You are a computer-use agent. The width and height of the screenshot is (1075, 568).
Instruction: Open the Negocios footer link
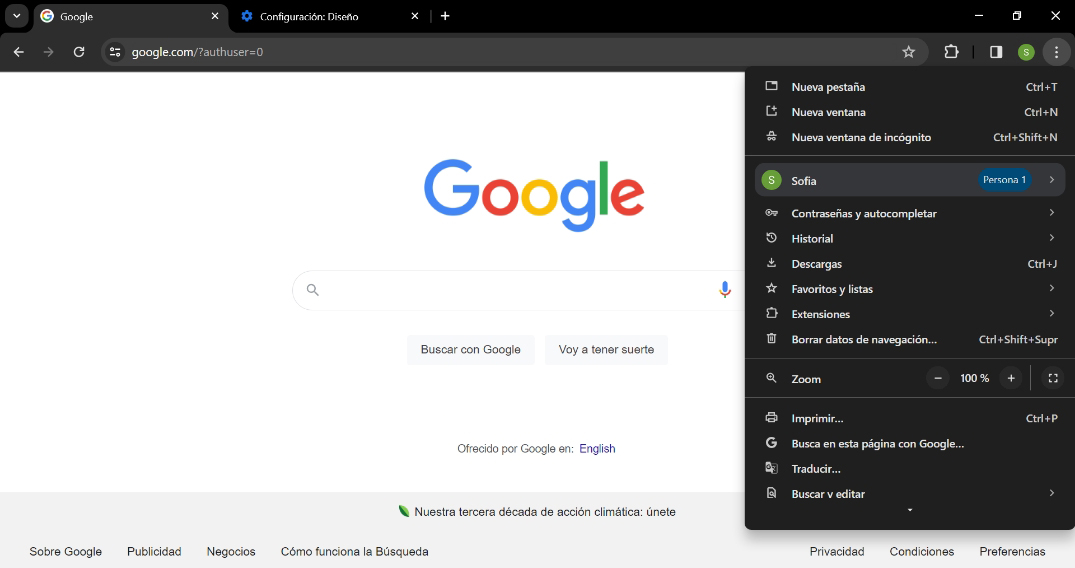point(231,552)
